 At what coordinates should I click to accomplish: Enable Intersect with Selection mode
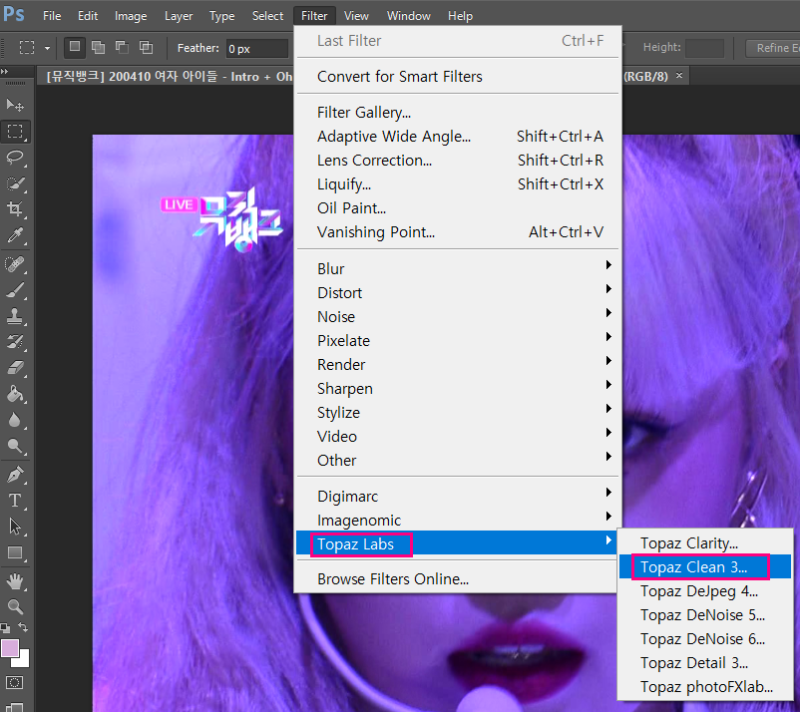(146, 47)
